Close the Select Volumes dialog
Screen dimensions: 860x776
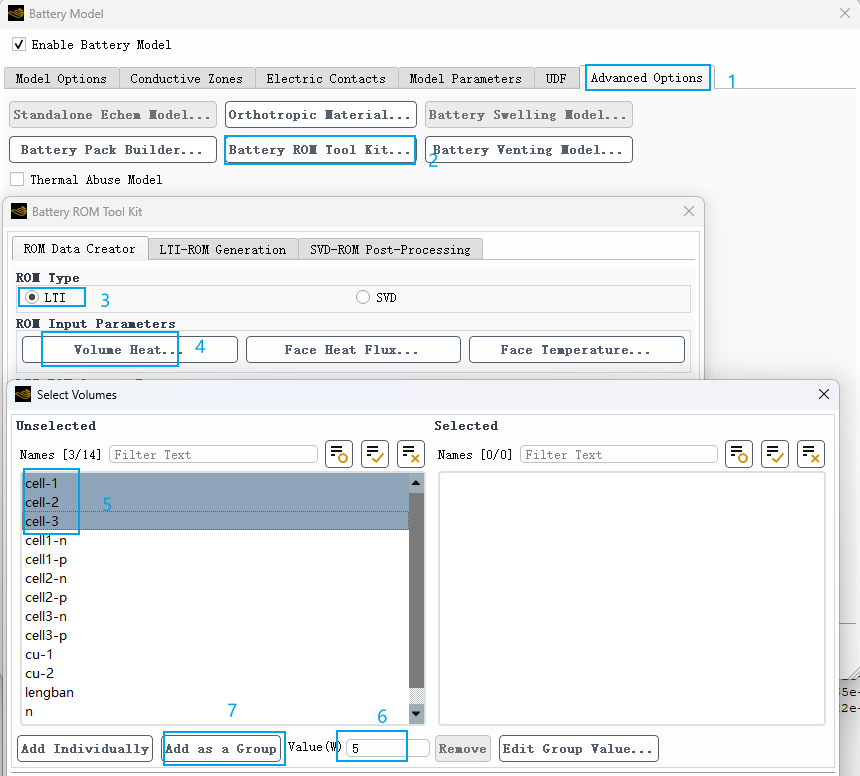pyautogui.click(x=824, y=394)
